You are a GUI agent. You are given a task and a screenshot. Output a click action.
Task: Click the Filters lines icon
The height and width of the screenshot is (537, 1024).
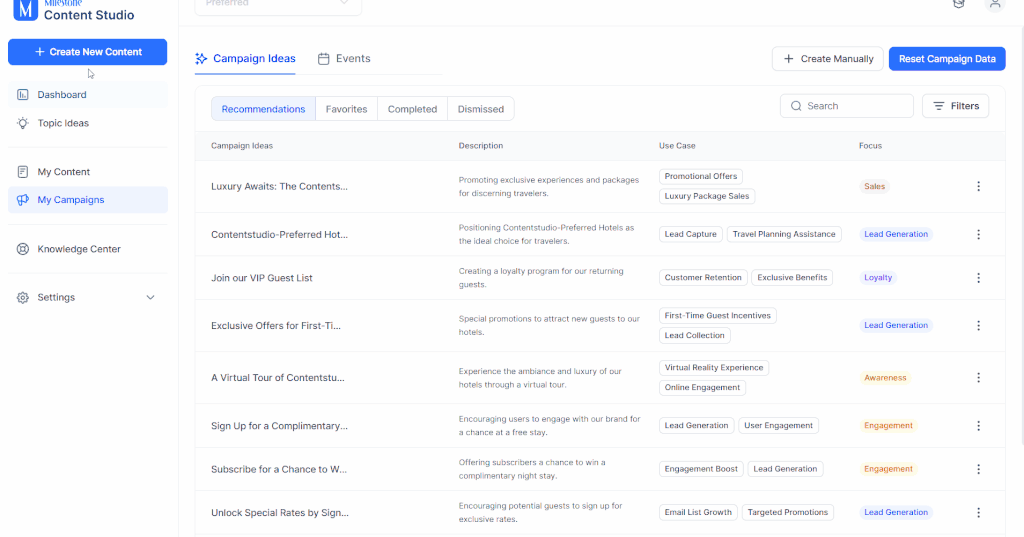point(938,106)
